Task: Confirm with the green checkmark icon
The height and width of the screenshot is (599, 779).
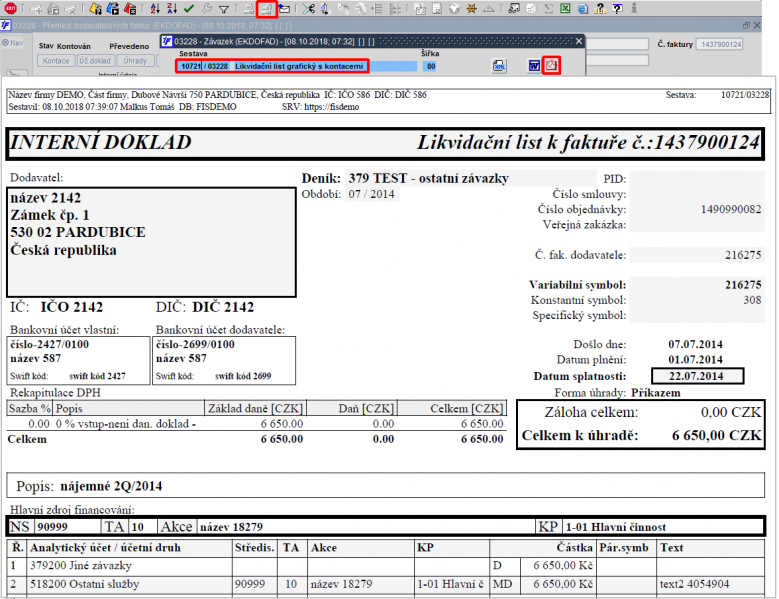Action: pos(189,9)
